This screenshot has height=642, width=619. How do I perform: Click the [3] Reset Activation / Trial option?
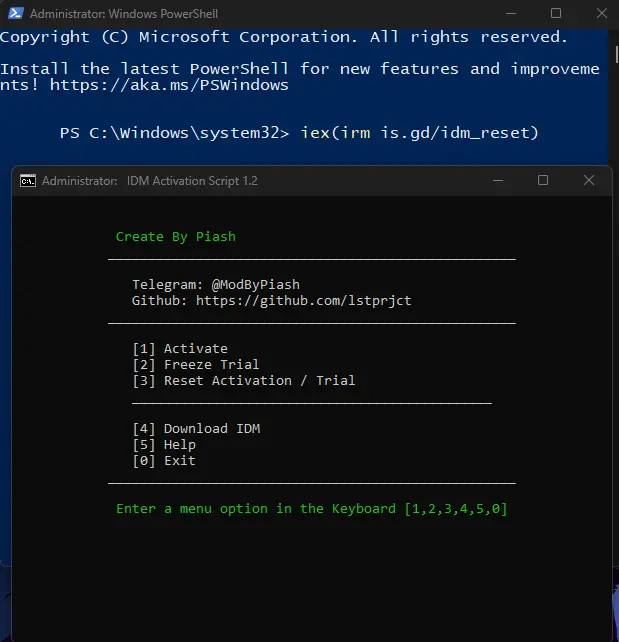244,381
